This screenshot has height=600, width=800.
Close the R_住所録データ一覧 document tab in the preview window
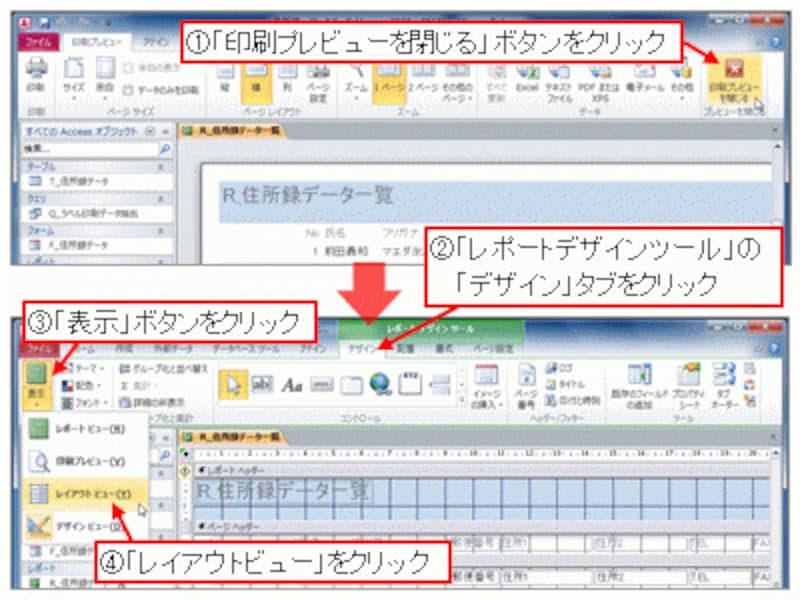pyautogui.click(x=774, y=131)
